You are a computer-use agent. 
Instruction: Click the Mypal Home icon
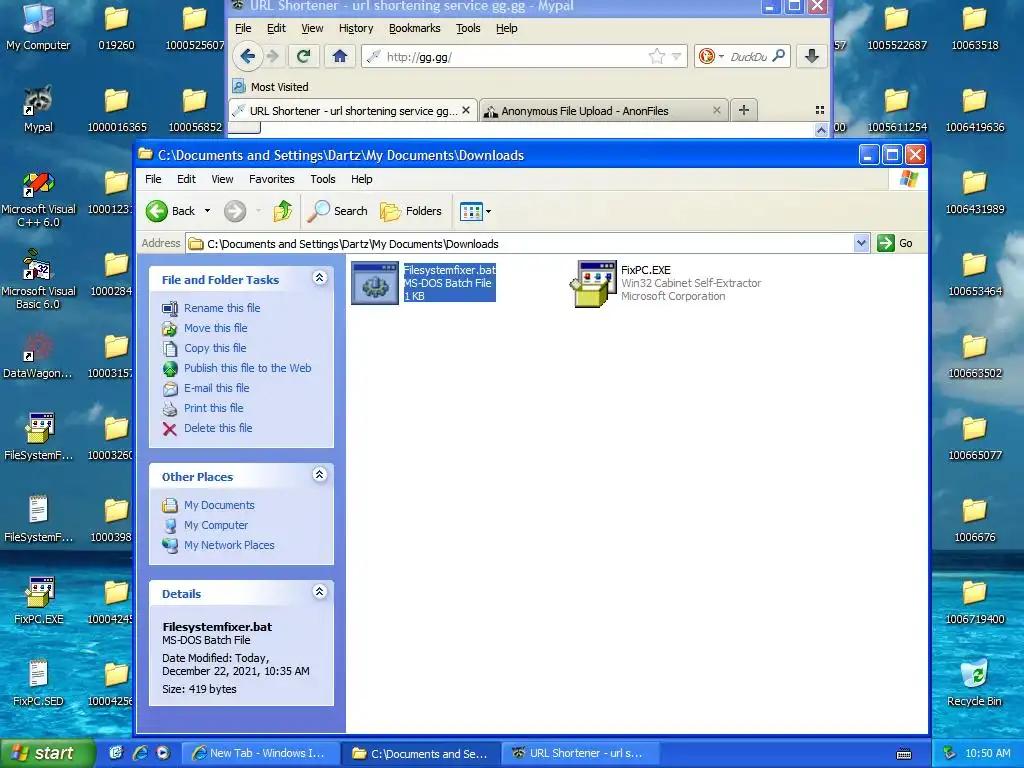[340, 56]
